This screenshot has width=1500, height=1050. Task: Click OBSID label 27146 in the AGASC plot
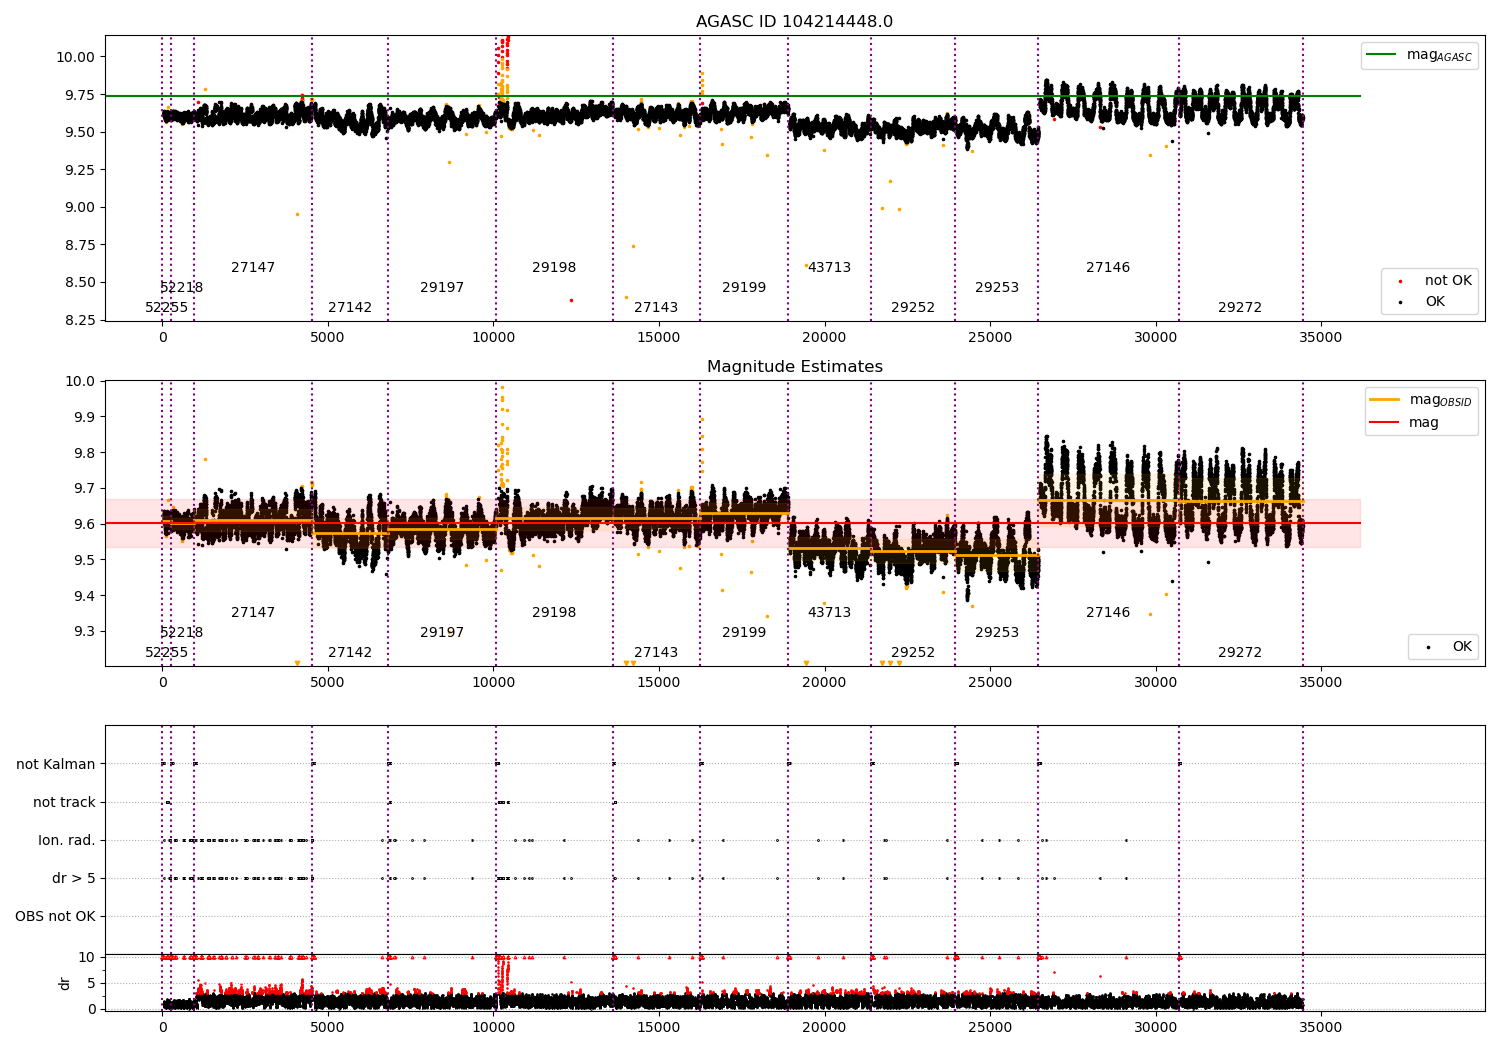click(1108, 268)
